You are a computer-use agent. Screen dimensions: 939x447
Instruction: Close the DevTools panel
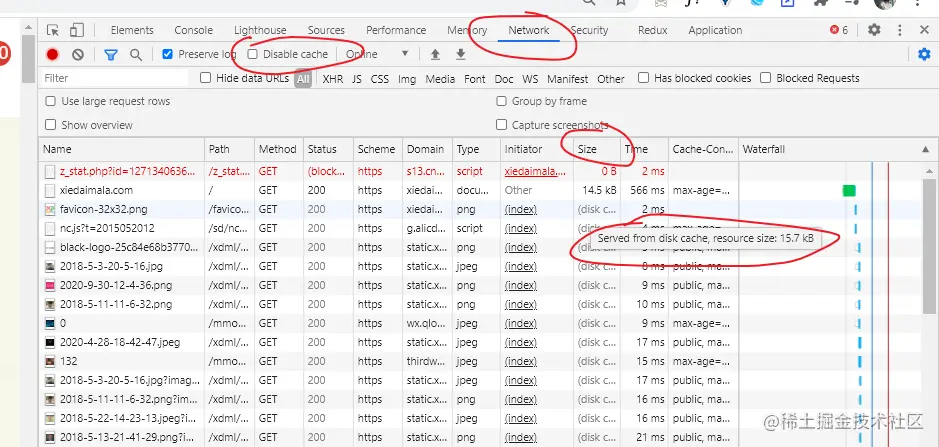(924, 30)
